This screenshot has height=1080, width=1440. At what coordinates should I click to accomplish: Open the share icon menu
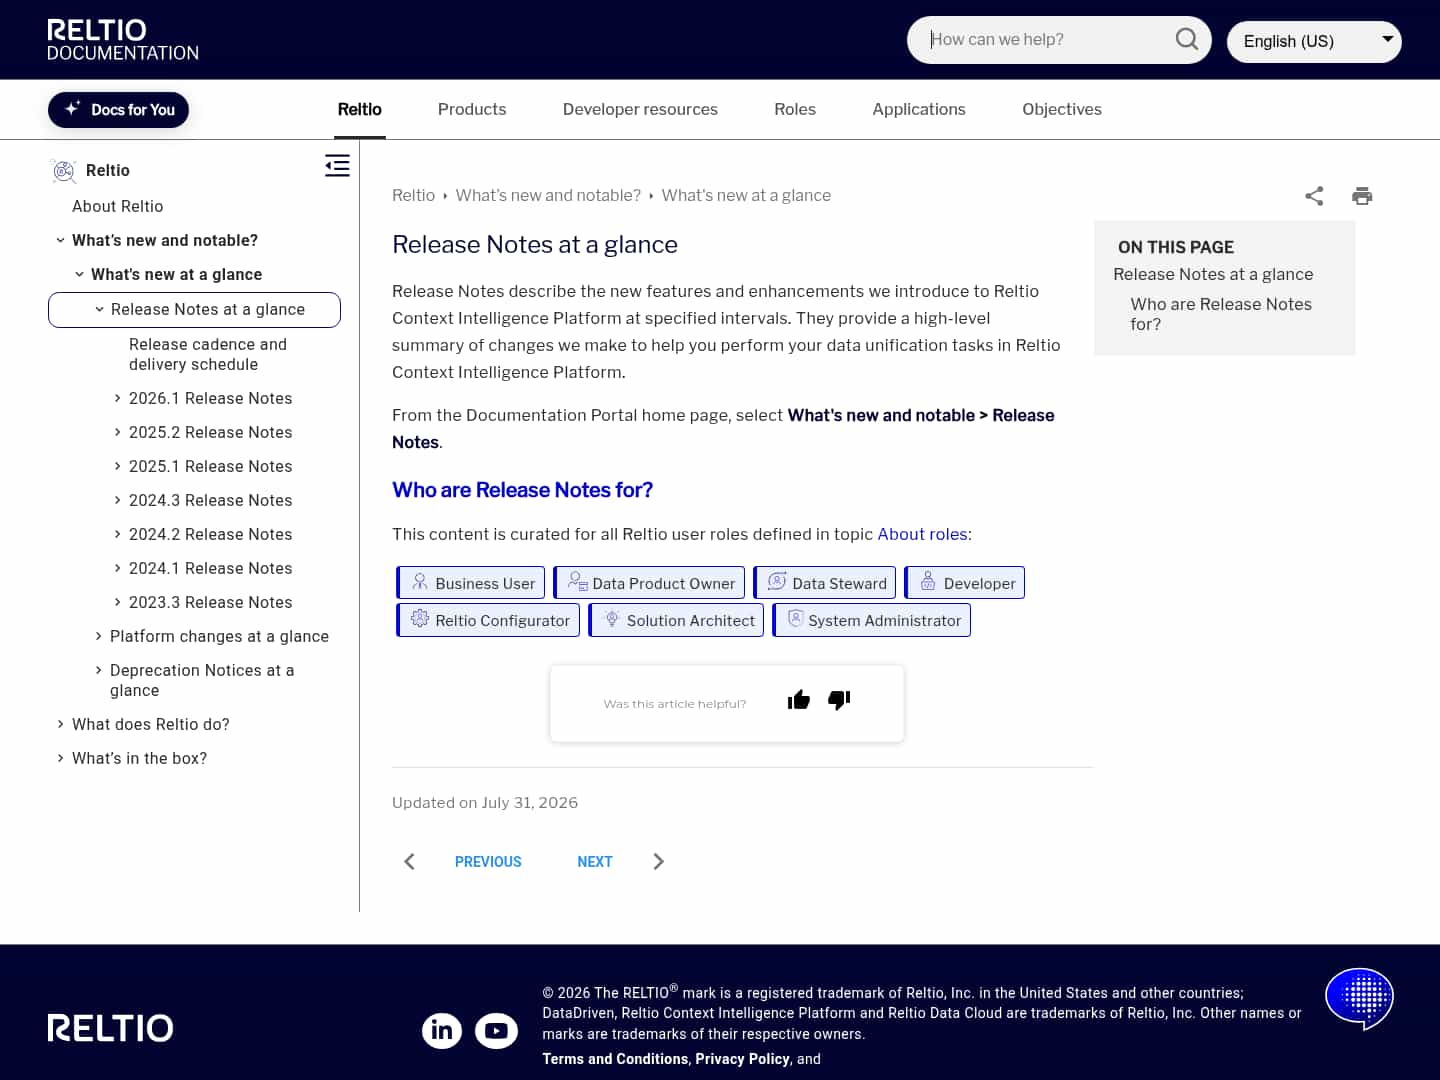(x=1314, y=196)
